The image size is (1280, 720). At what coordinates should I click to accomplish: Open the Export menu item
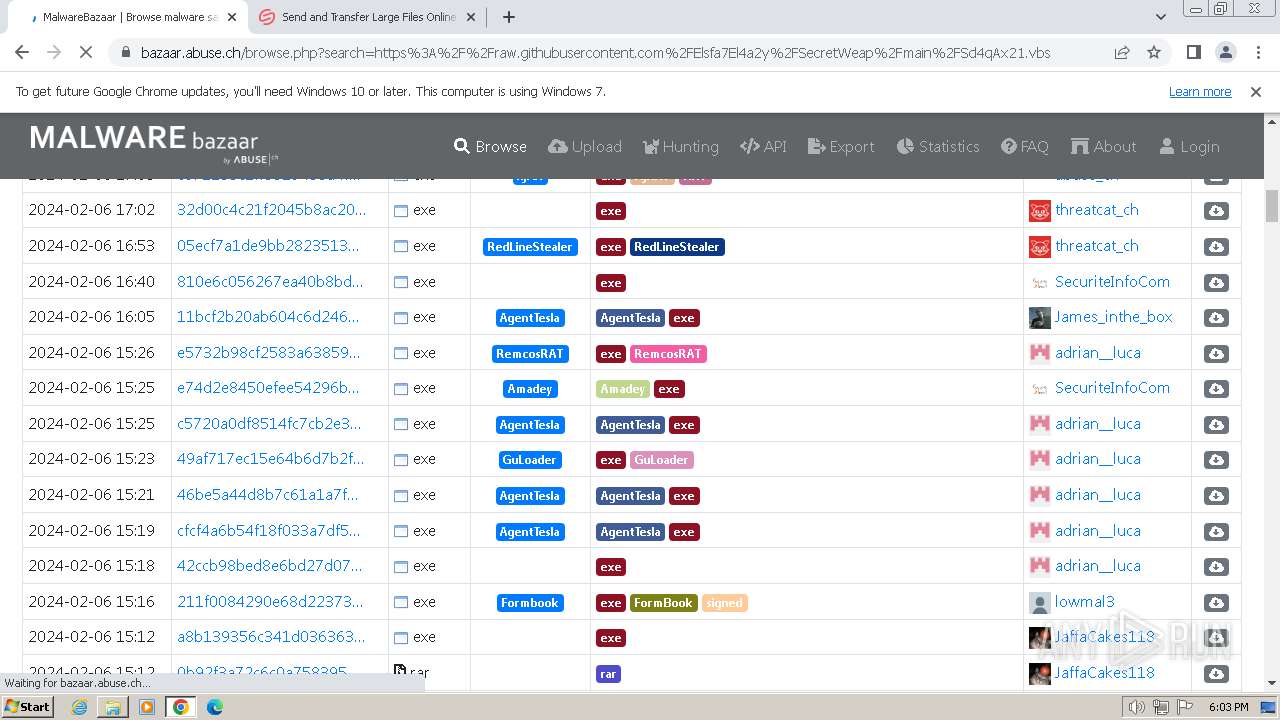point(841,146)
